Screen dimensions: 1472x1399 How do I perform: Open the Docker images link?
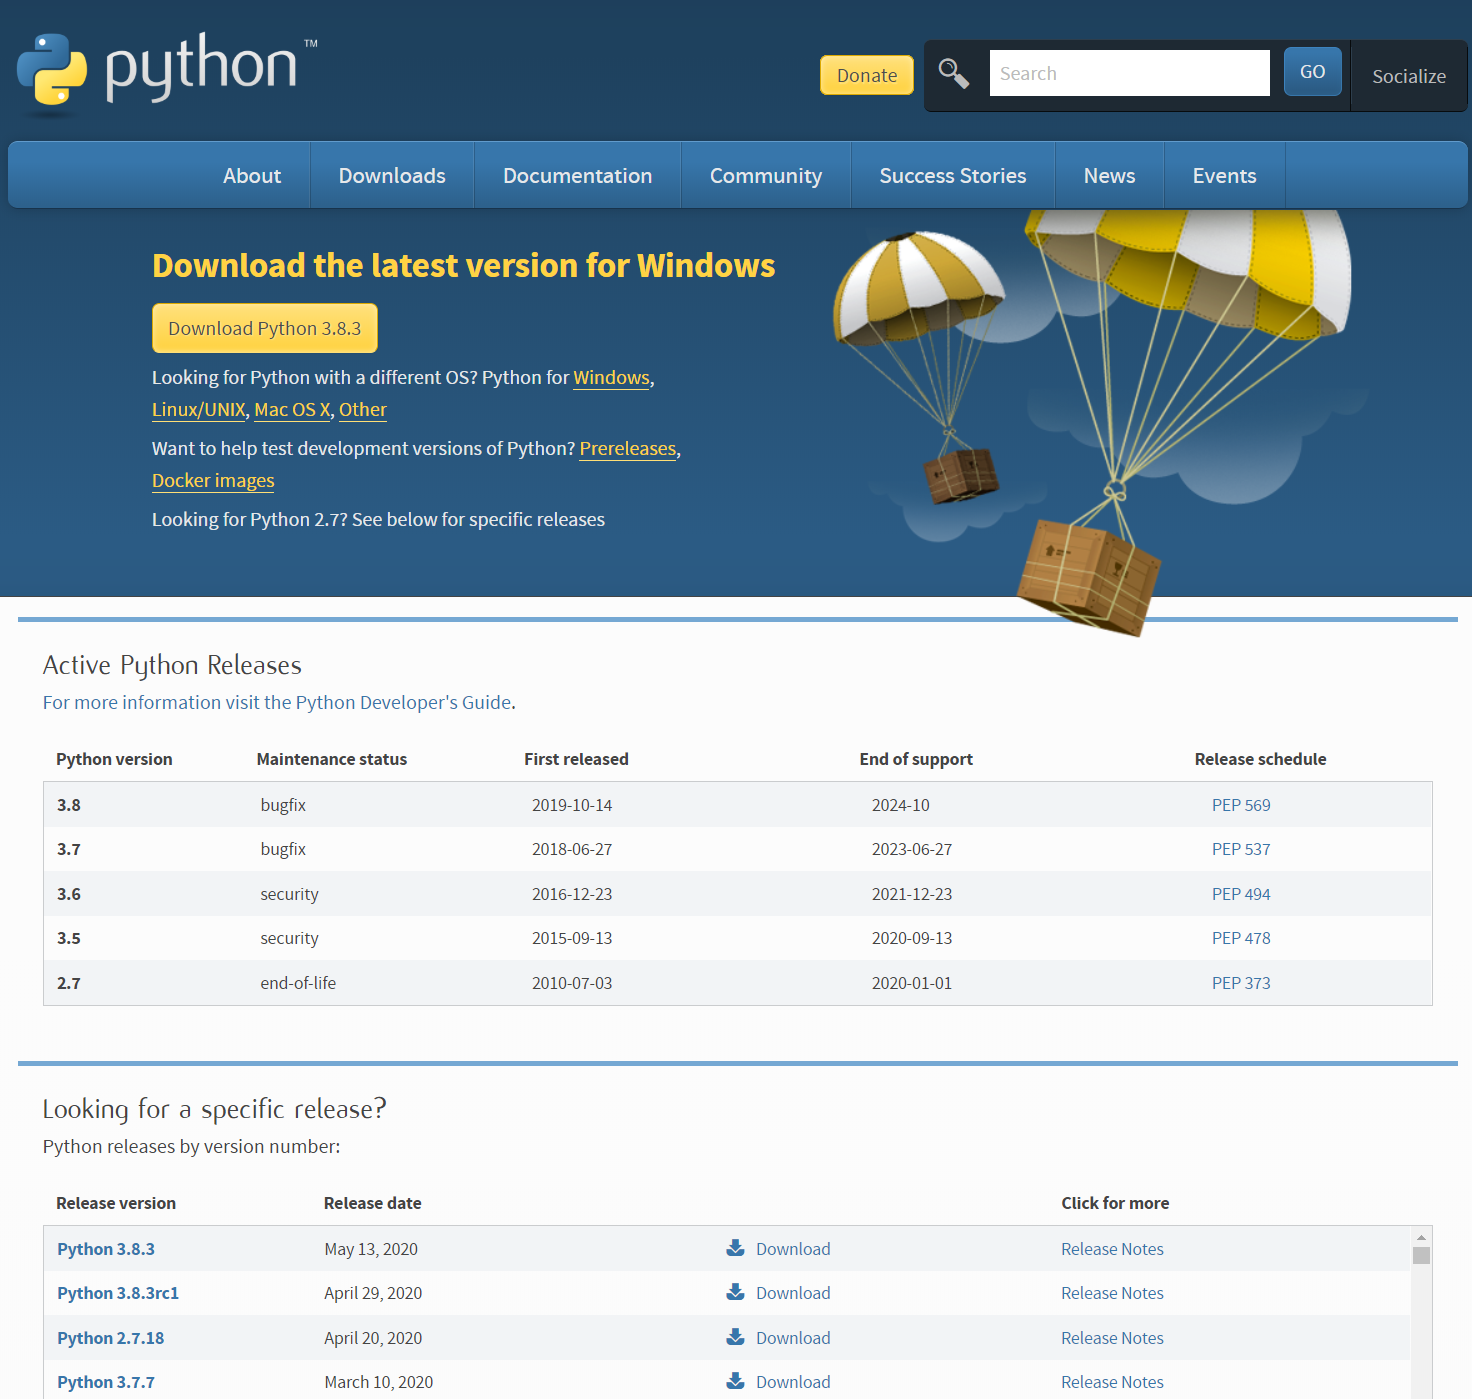pos(213,481)
